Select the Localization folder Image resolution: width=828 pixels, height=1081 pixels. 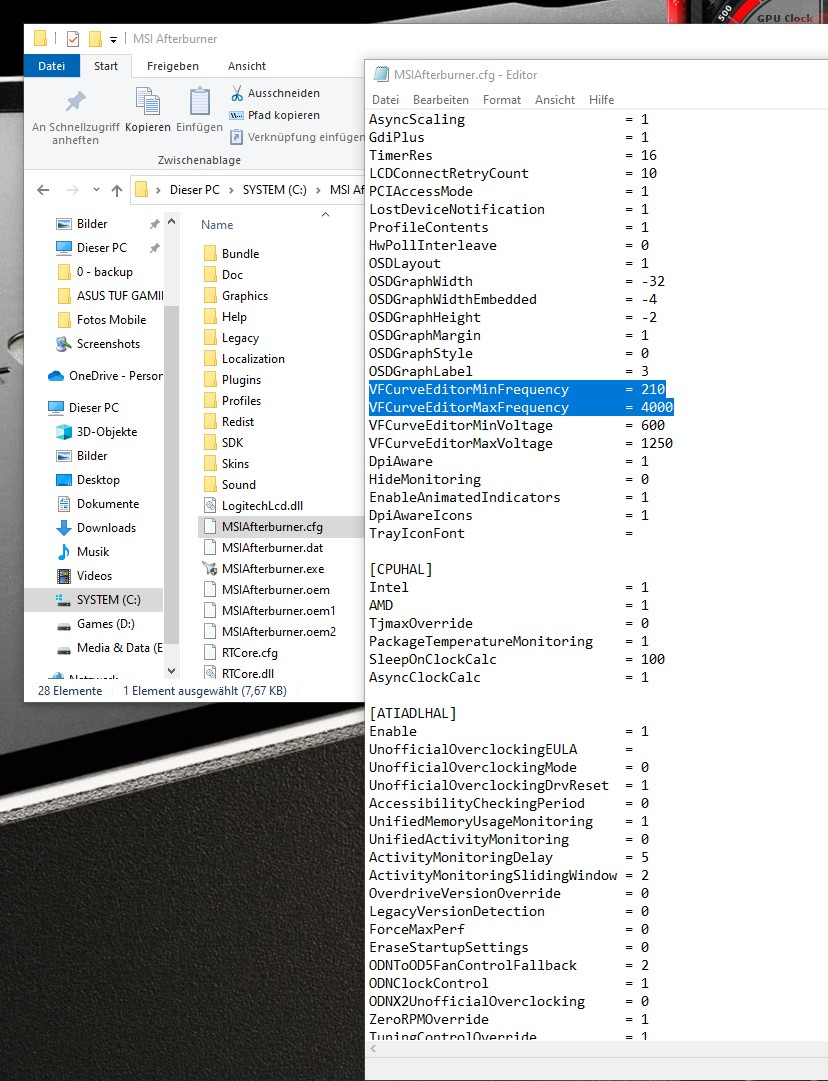click(x=253, y=358)
